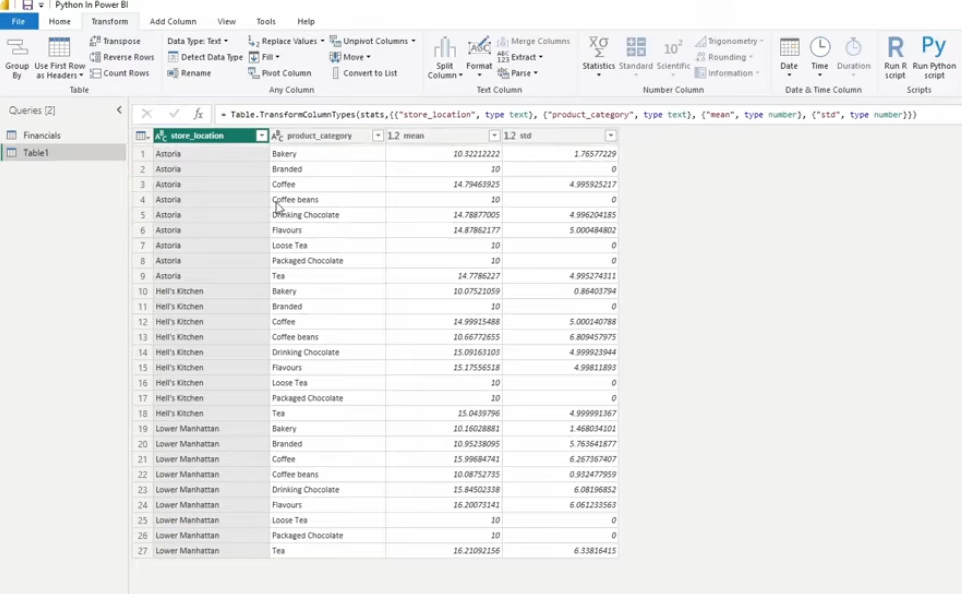Switch to the View tab

pyautogui.click(x=226, y=21)
